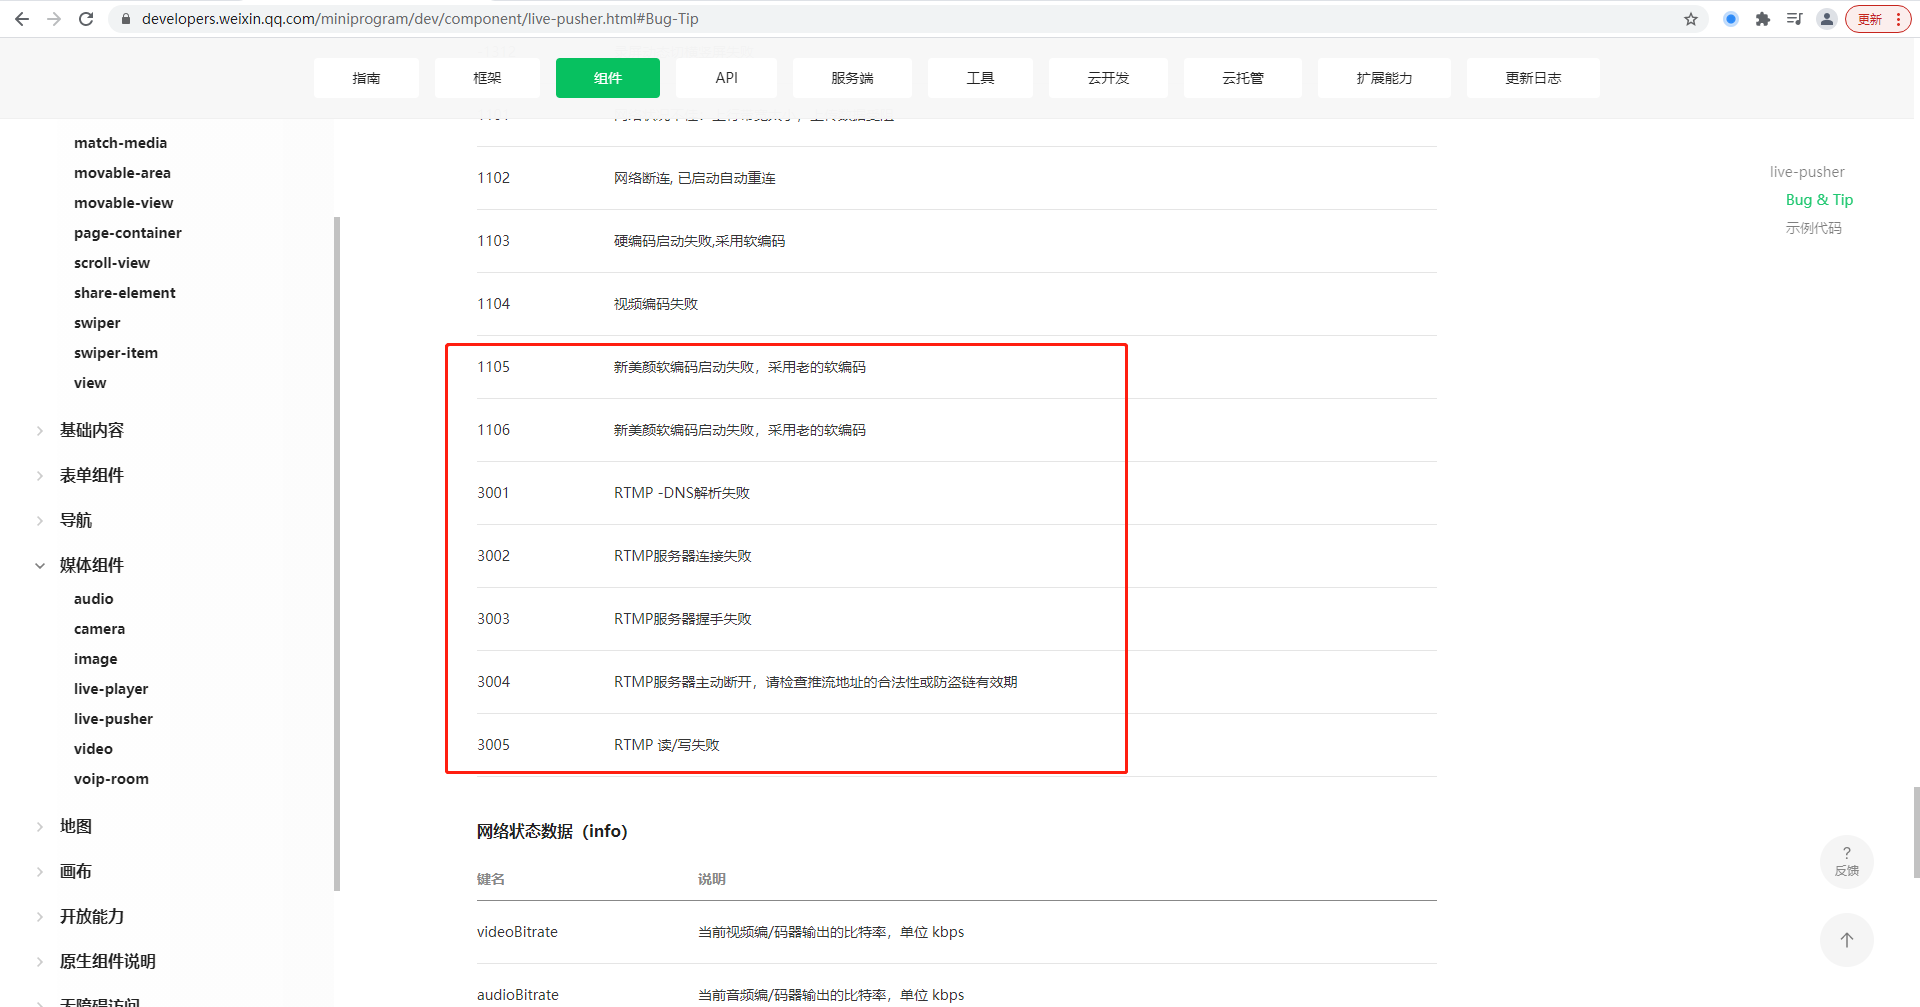
Task: Click the back-to-top arrow button
Action: (x=1846, y=940)
